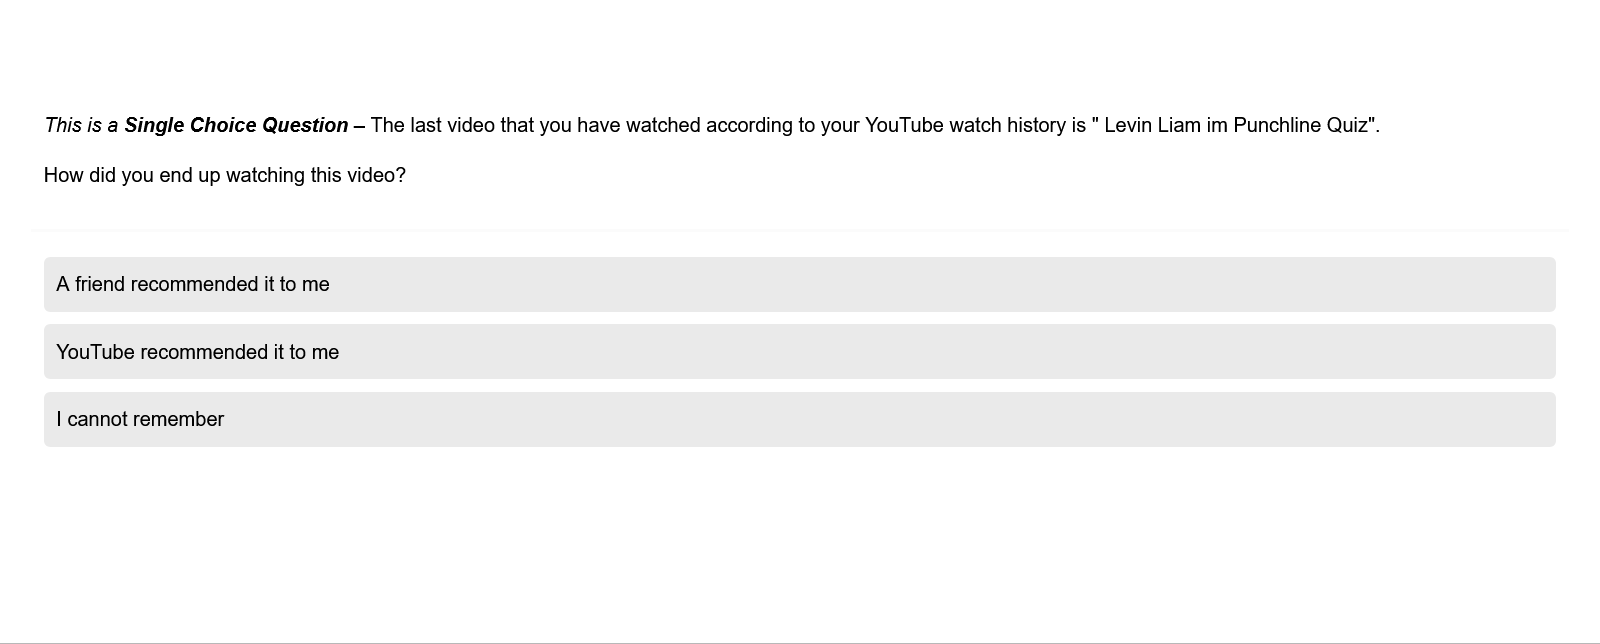Click the word "Punchline" in the video title
1600x644 pixels.
pyautogui.click(x=1277, y=126)
